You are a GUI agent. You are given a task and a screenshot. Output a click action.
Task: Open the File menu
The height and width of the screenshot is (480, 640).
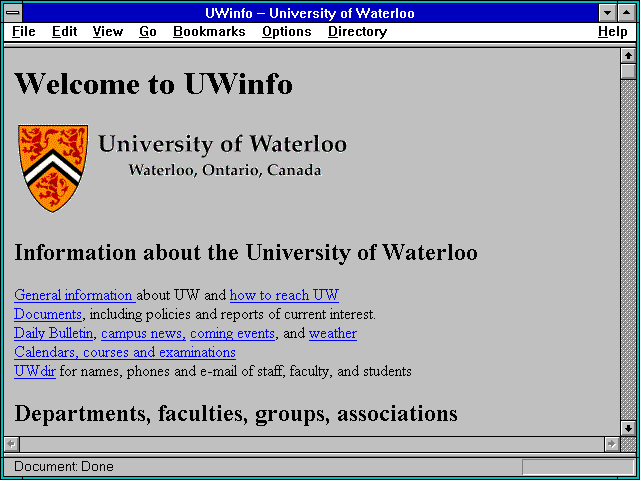click(24, 32)
